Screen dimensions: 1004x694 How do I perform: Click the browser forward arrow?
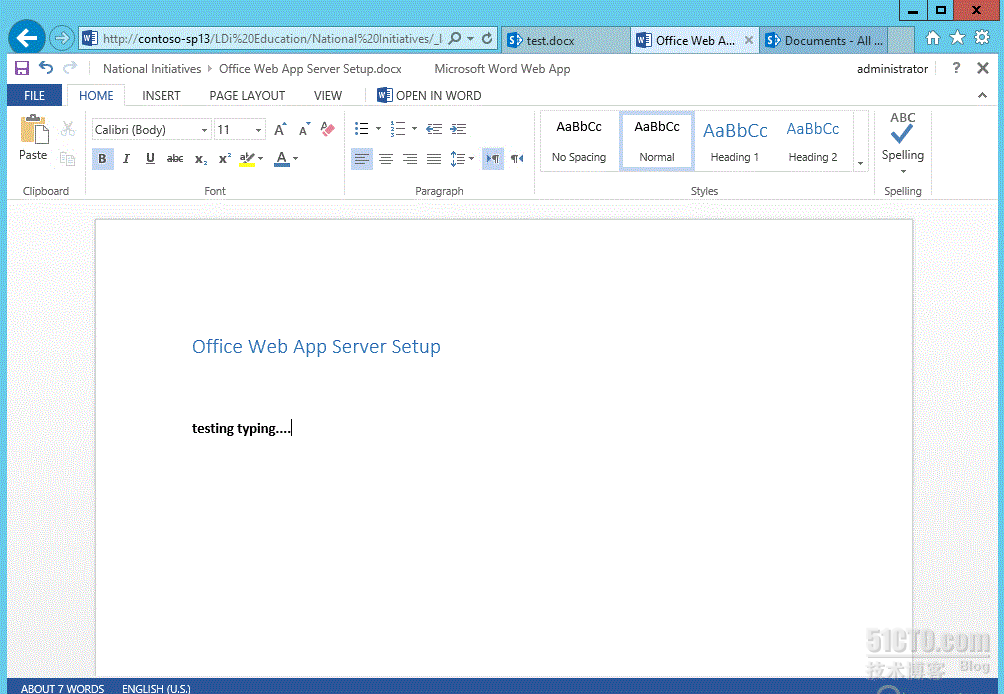pos(61,38)
